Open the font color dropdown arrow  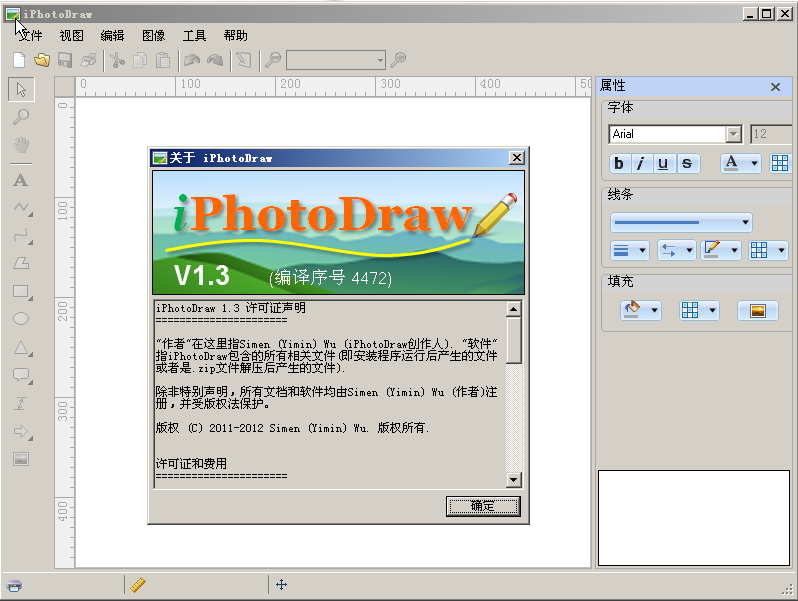click(754, 164)
